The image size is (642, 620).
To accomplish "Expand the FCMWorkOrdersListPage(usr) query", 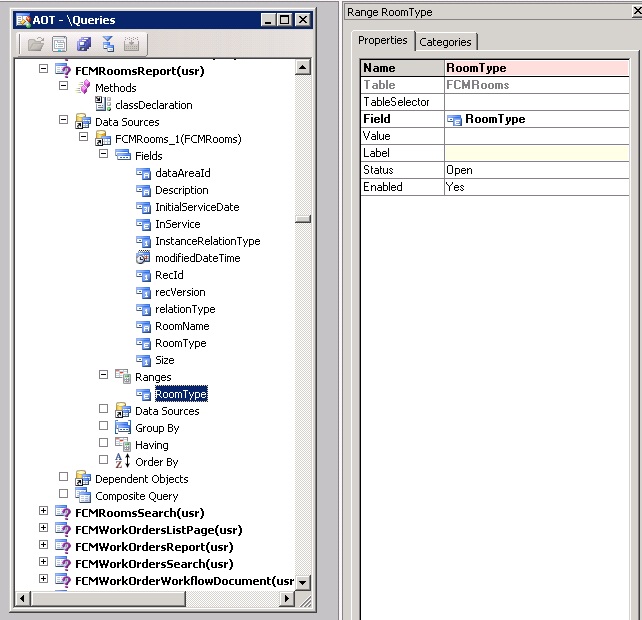I will [x=43, y=527].
